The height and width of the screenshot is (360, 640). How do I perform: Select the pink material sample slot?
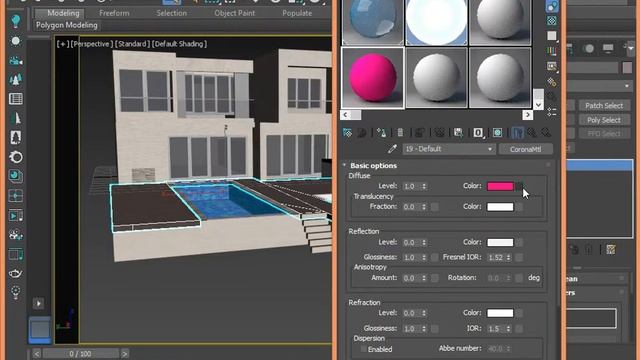(373, 78)
